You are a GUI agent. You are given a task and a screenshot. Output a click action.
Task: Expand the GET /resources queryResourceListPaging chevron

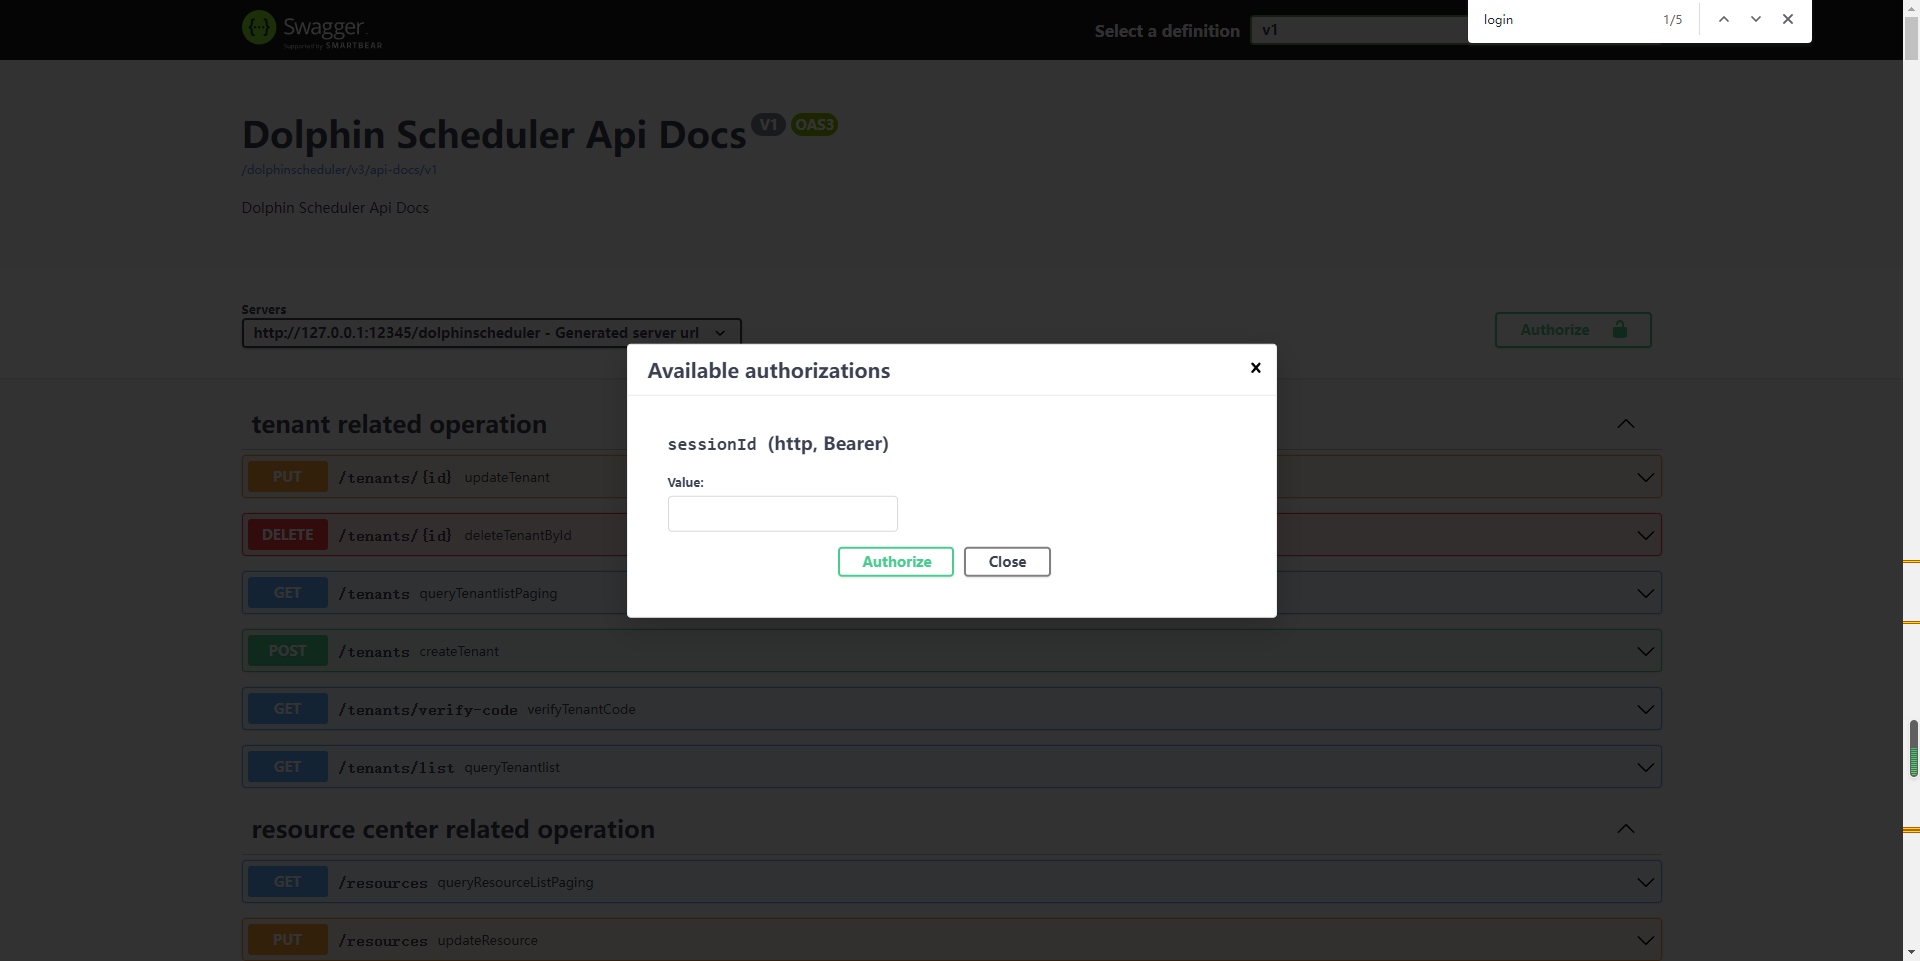pos(1645,882)
